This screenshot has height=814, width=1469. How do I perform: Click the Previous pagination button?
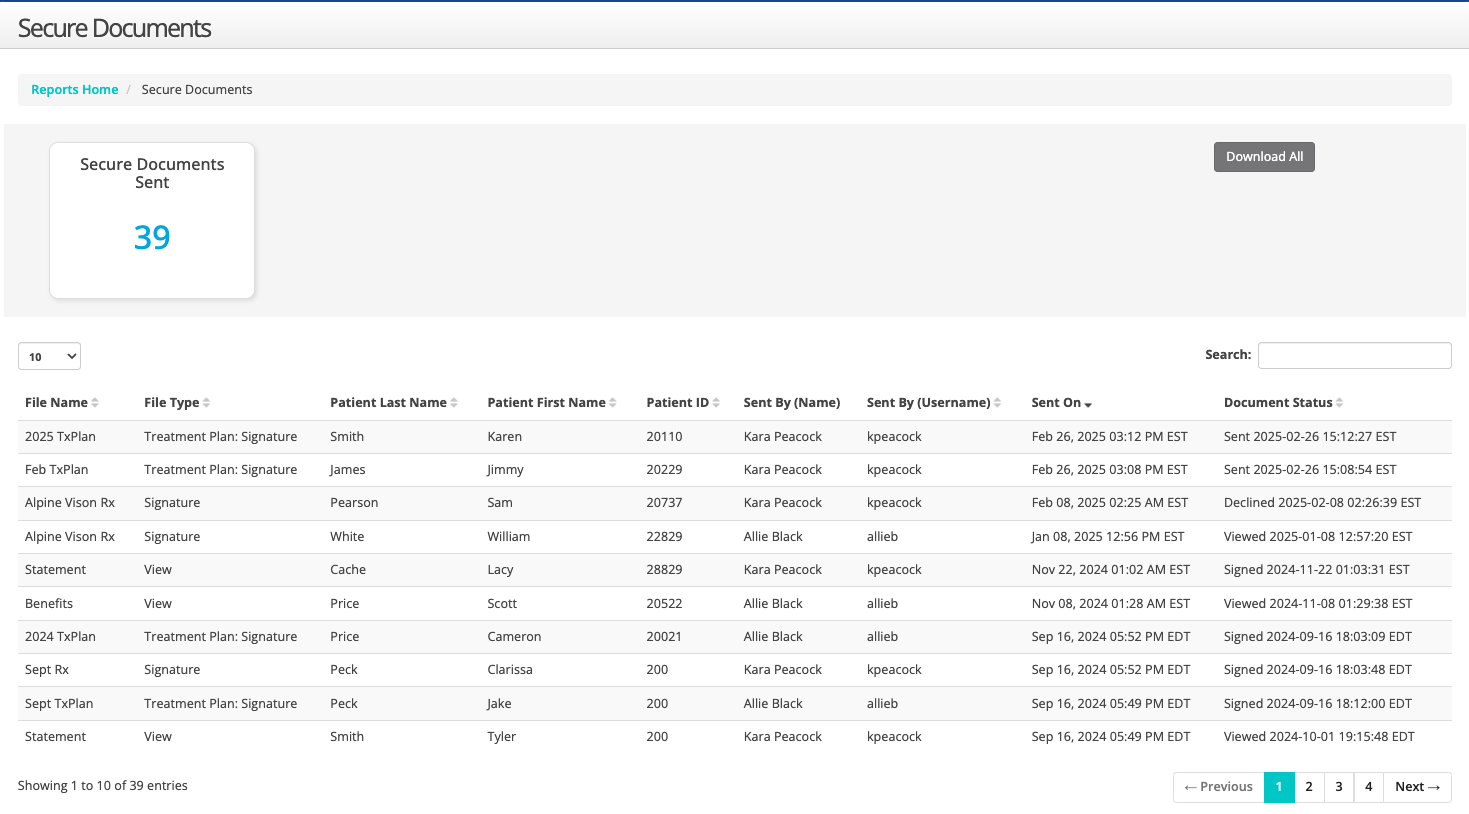coord(1218,787)
